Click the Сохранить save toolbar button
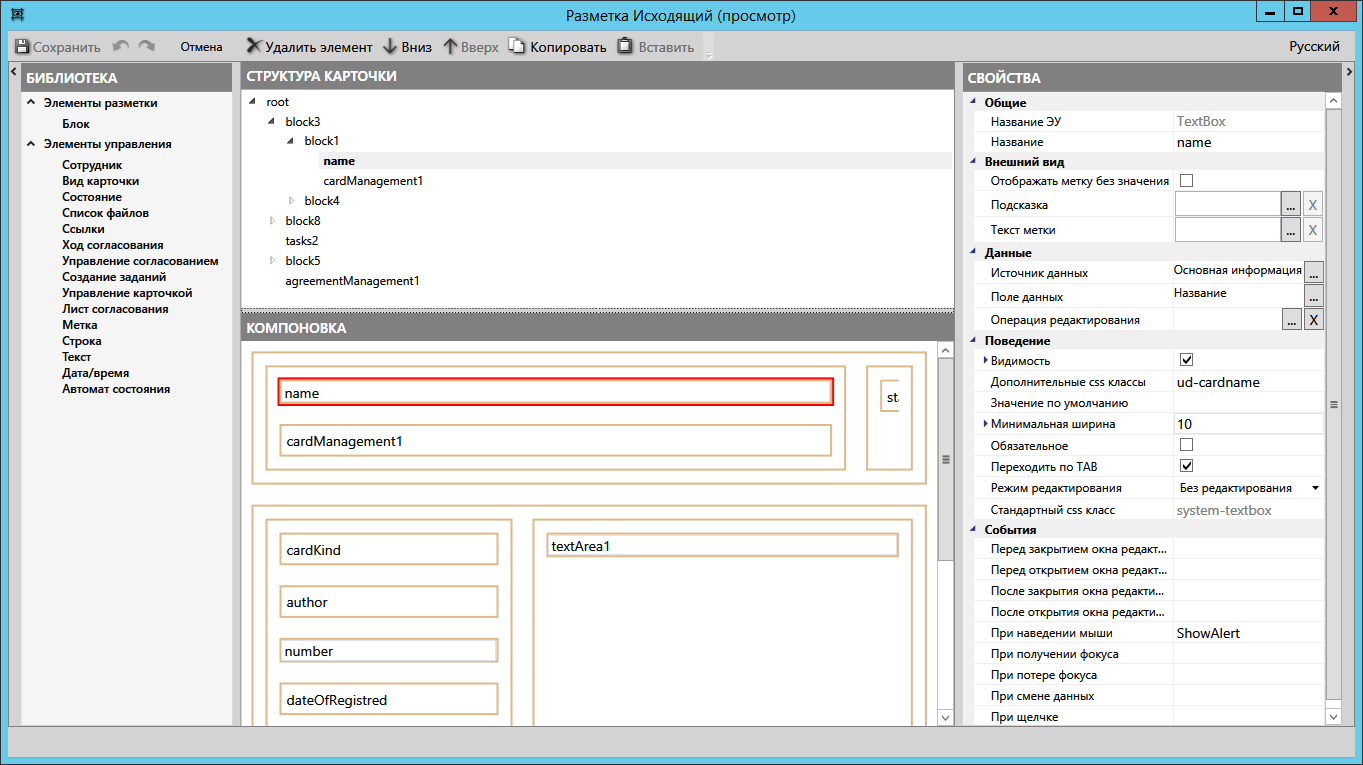 point(58,47)
